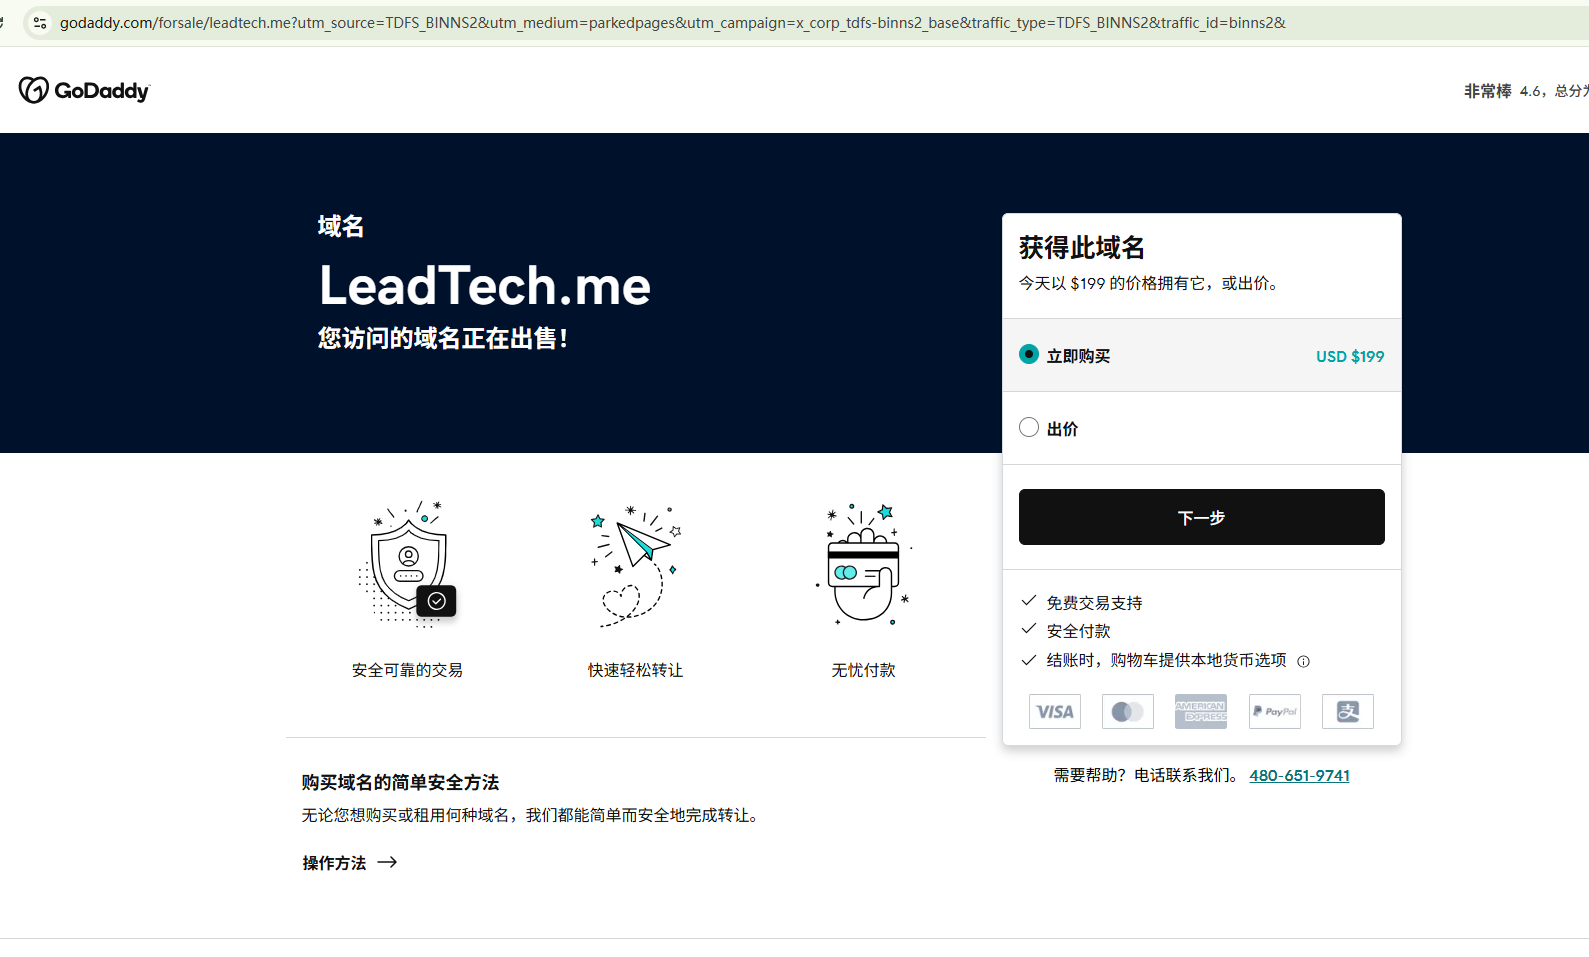Click the 购买域名的简单安全方法 heading
The image size is (1589, 957).
[400, 782]
